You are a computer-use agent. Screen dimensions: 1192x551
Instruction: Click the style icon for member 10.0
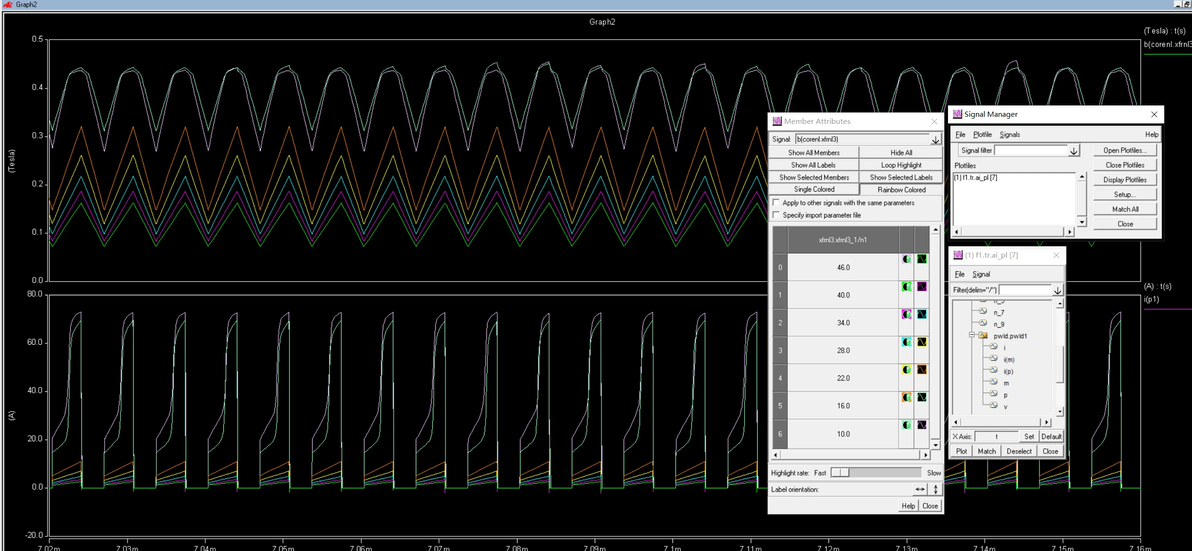[906, 426]
